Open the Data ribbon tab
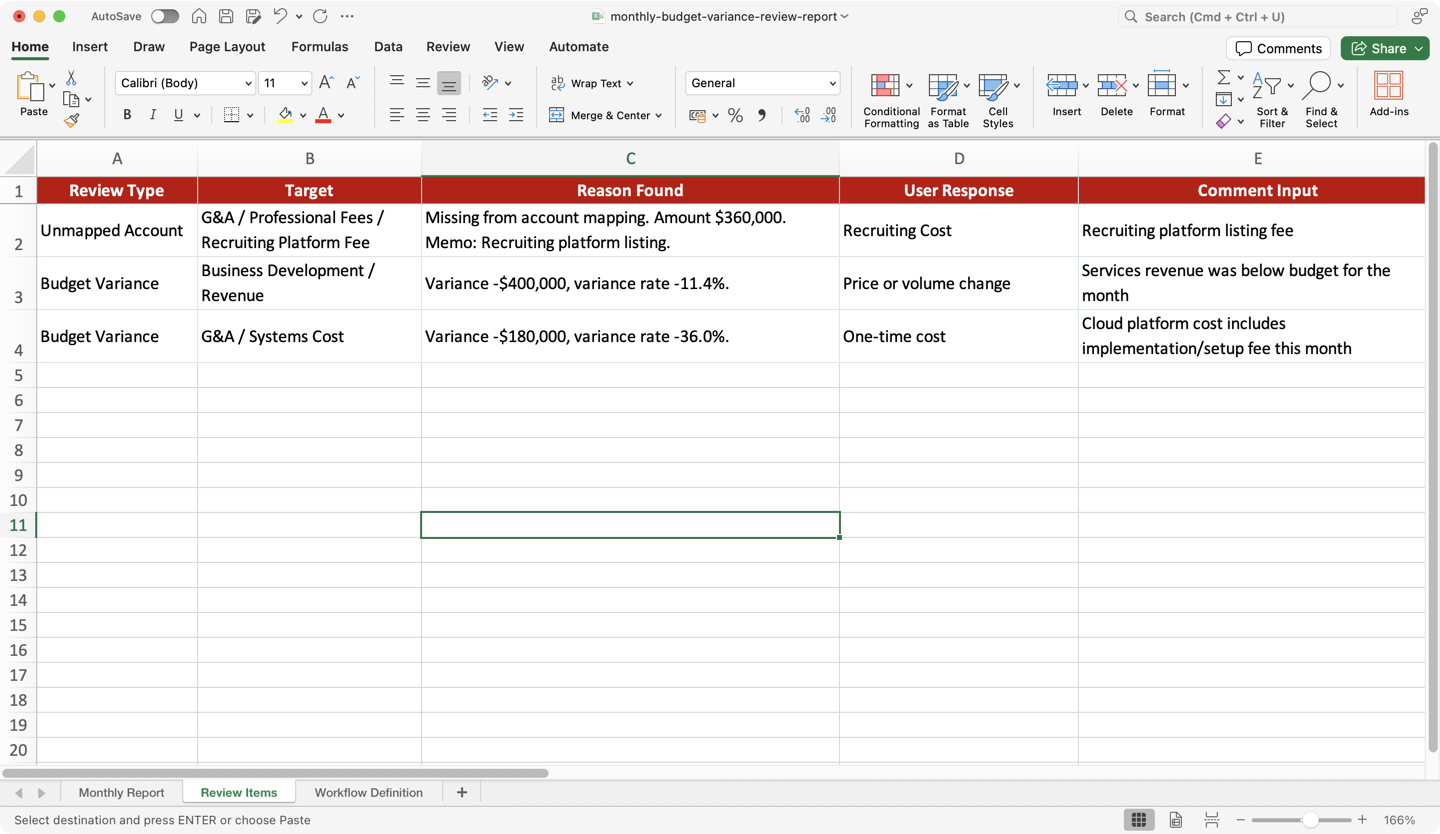This screenshot has width=1440, height=834. [x=388, y=47]
